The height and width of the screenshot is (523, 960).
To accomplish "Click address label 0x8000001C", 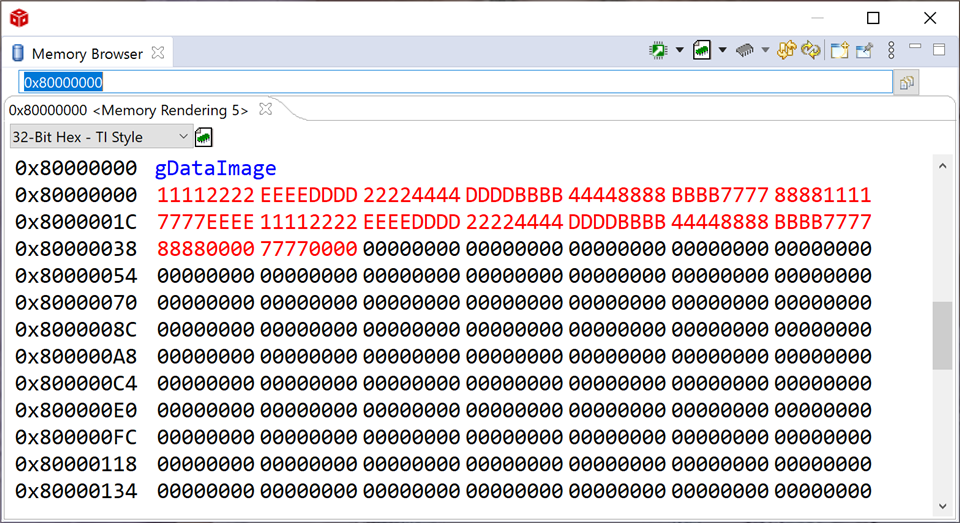I will click(76, 222).
